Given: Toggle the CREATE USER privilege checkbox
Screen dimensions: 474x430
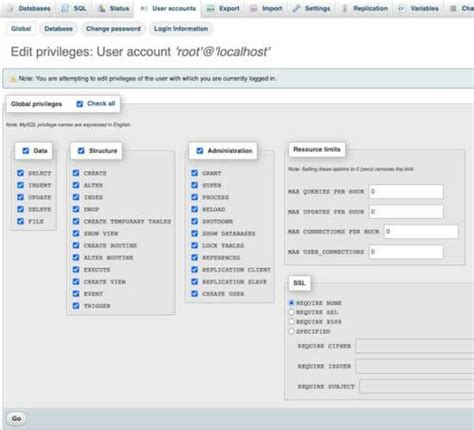Looking at the screenshot, I should tap(195, 294).
